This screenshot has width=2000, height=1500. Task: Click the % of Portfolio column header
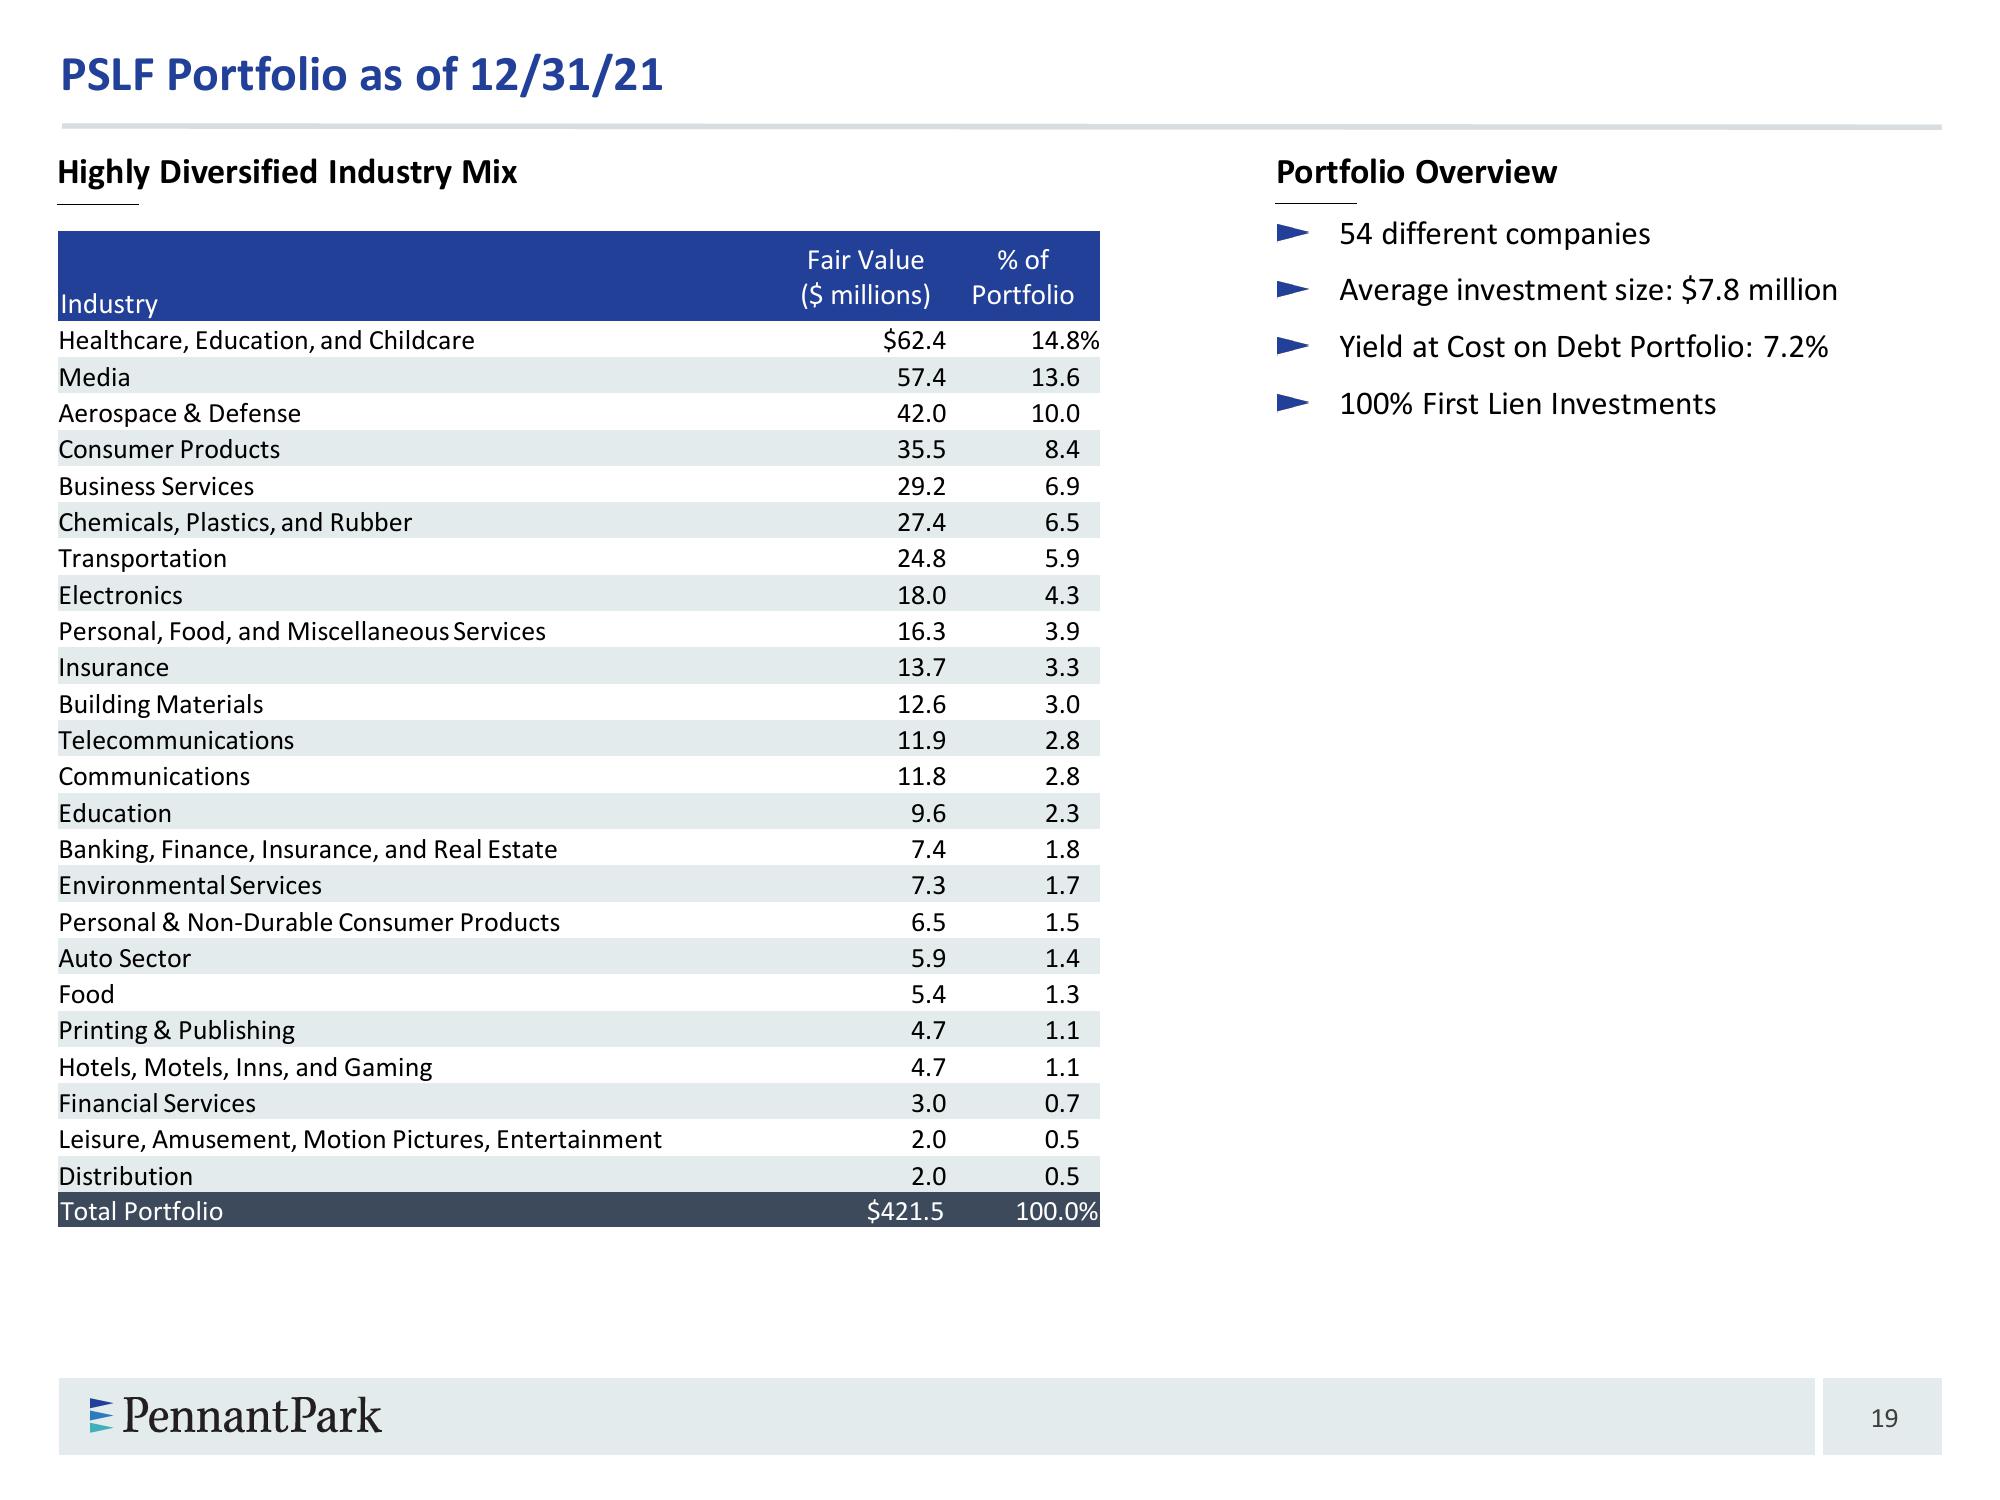point(1022,277)
